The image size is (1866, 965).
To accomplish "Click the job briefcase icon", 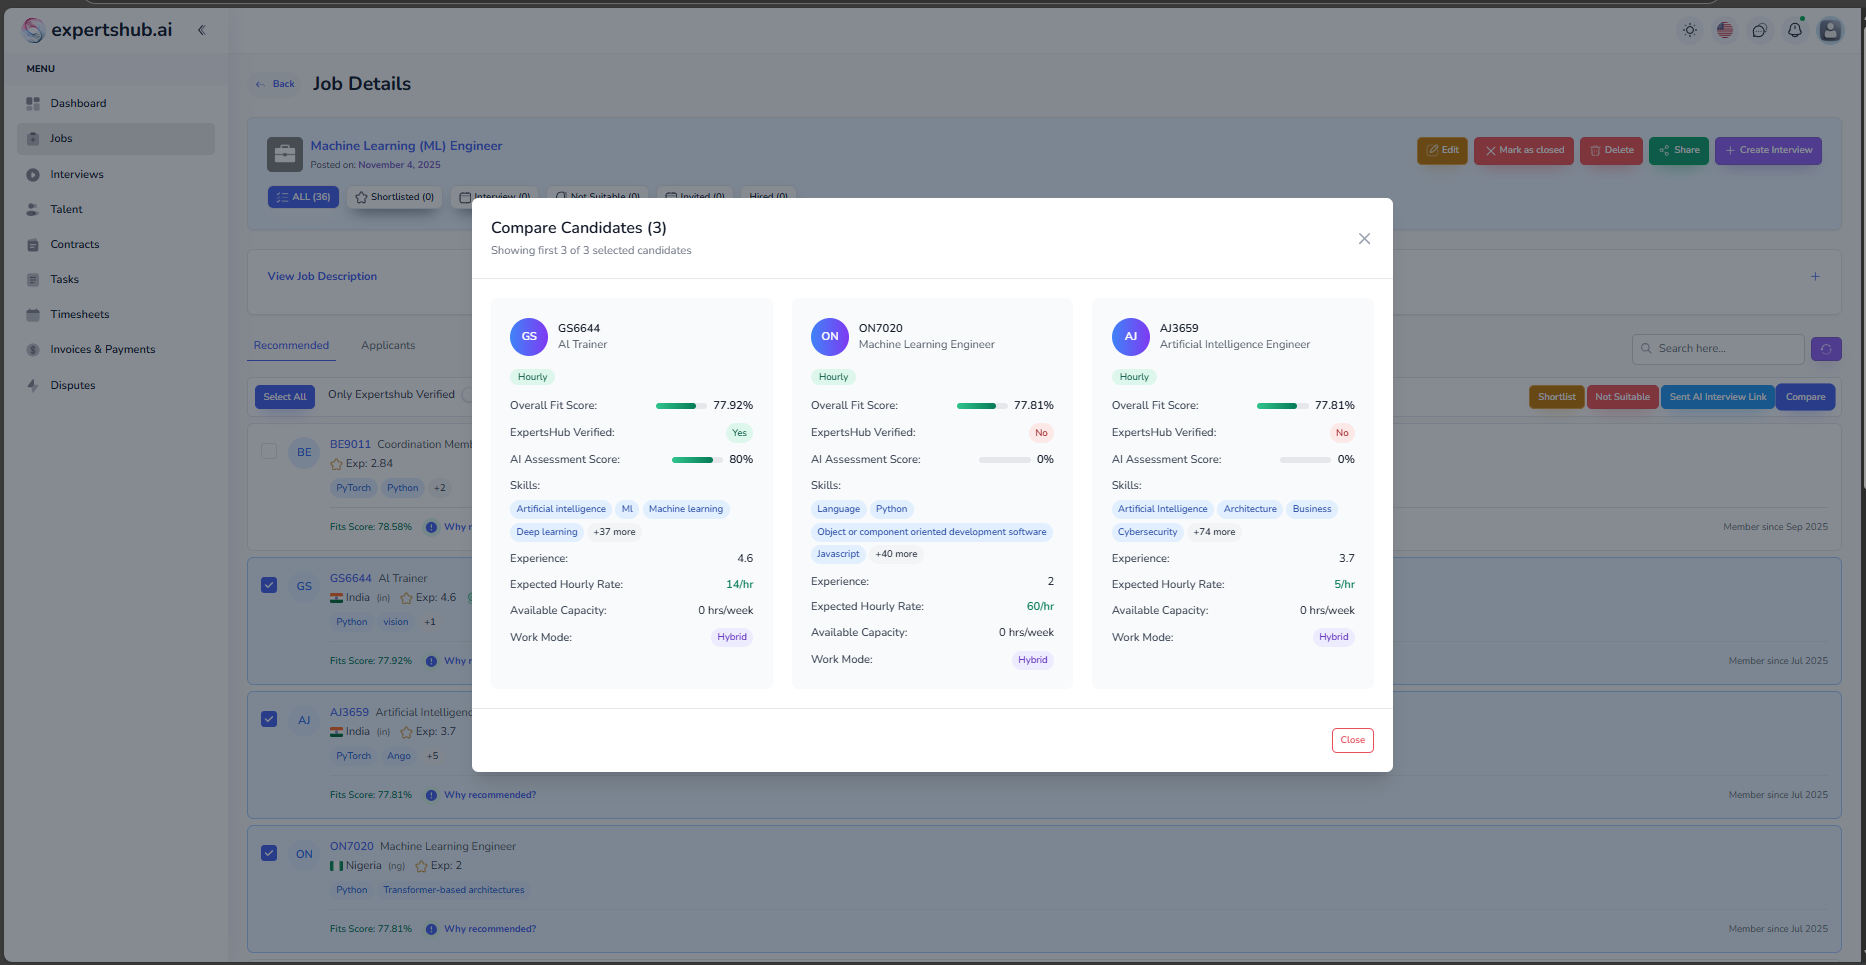I will [285, 154].
